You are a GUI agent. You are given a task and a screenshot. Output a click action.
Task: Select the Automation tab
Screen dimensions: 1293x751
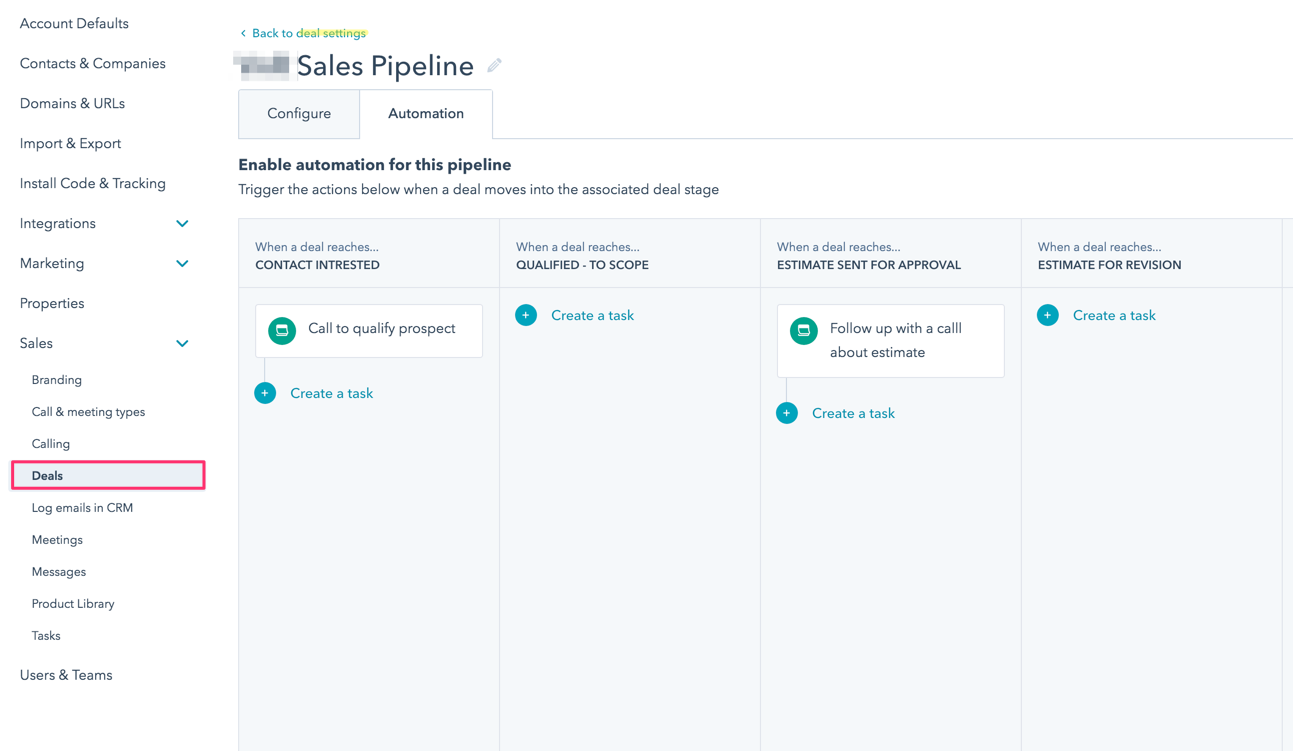pyautogui.click(x=426, y=114)
